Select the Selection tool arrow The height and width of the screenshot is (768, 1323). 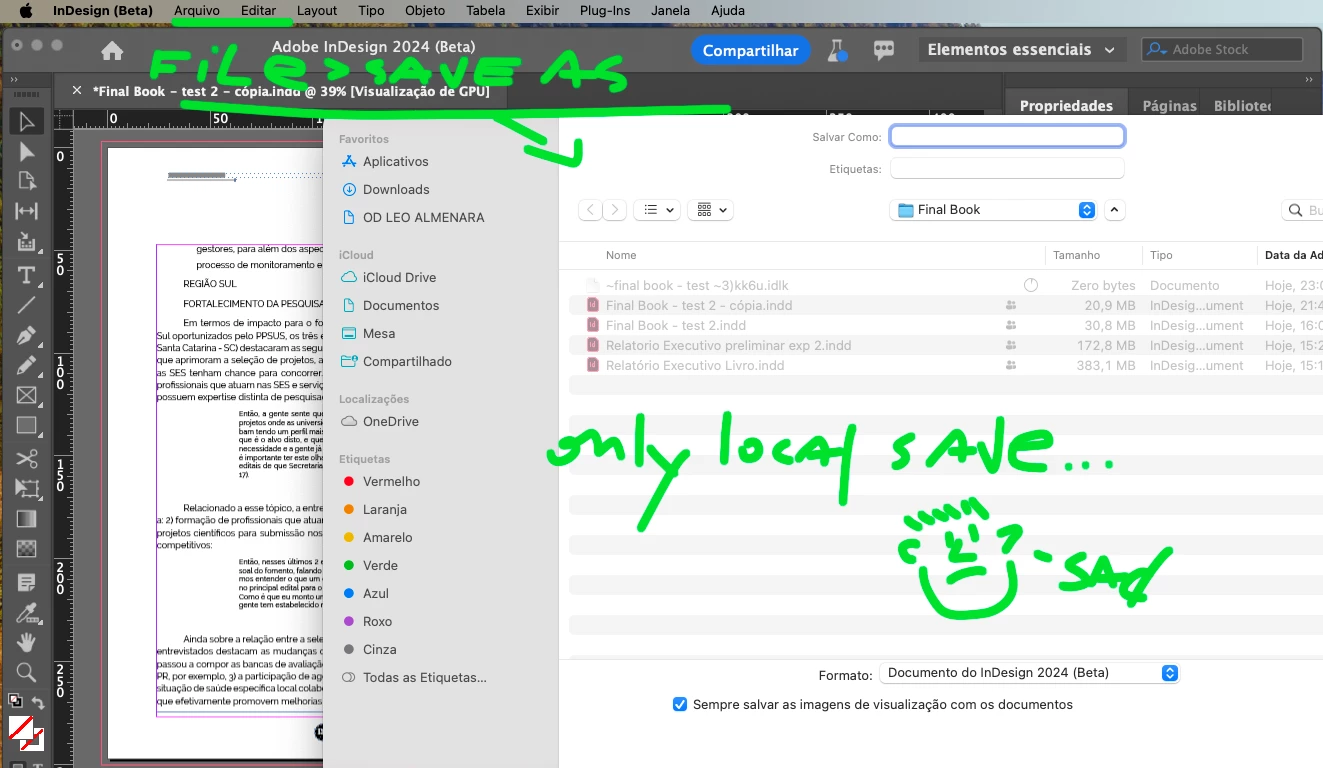pyautogui.click(x=26, y=122)
